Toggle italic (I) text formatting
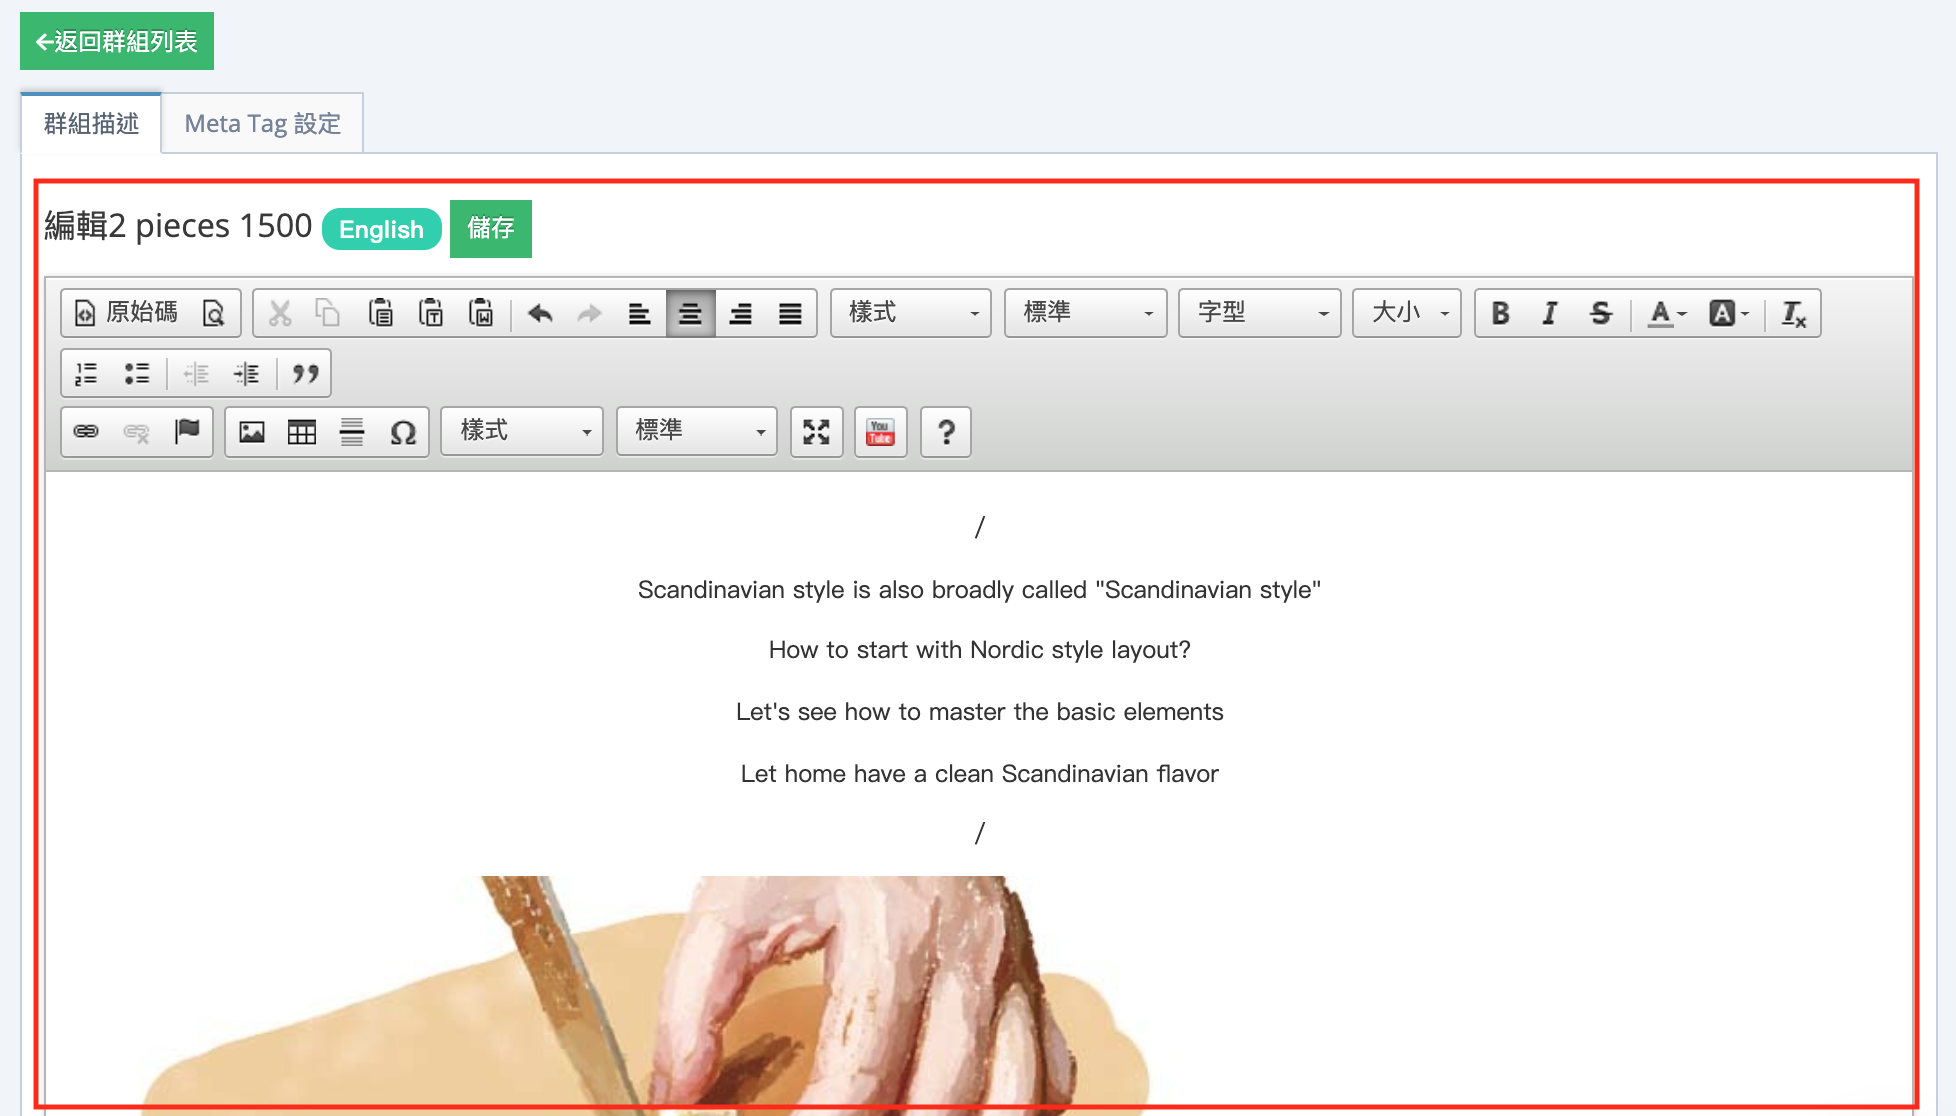Screen dimensions: 1956x1116 [1548, 313]
